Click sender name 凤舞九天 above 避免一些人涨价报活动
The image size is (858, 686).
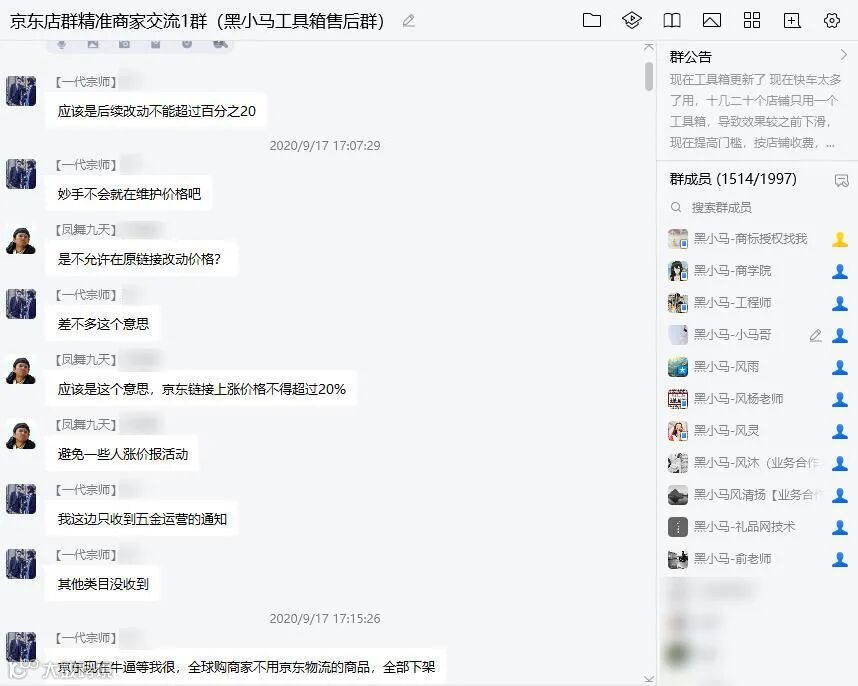pos(86,425)
